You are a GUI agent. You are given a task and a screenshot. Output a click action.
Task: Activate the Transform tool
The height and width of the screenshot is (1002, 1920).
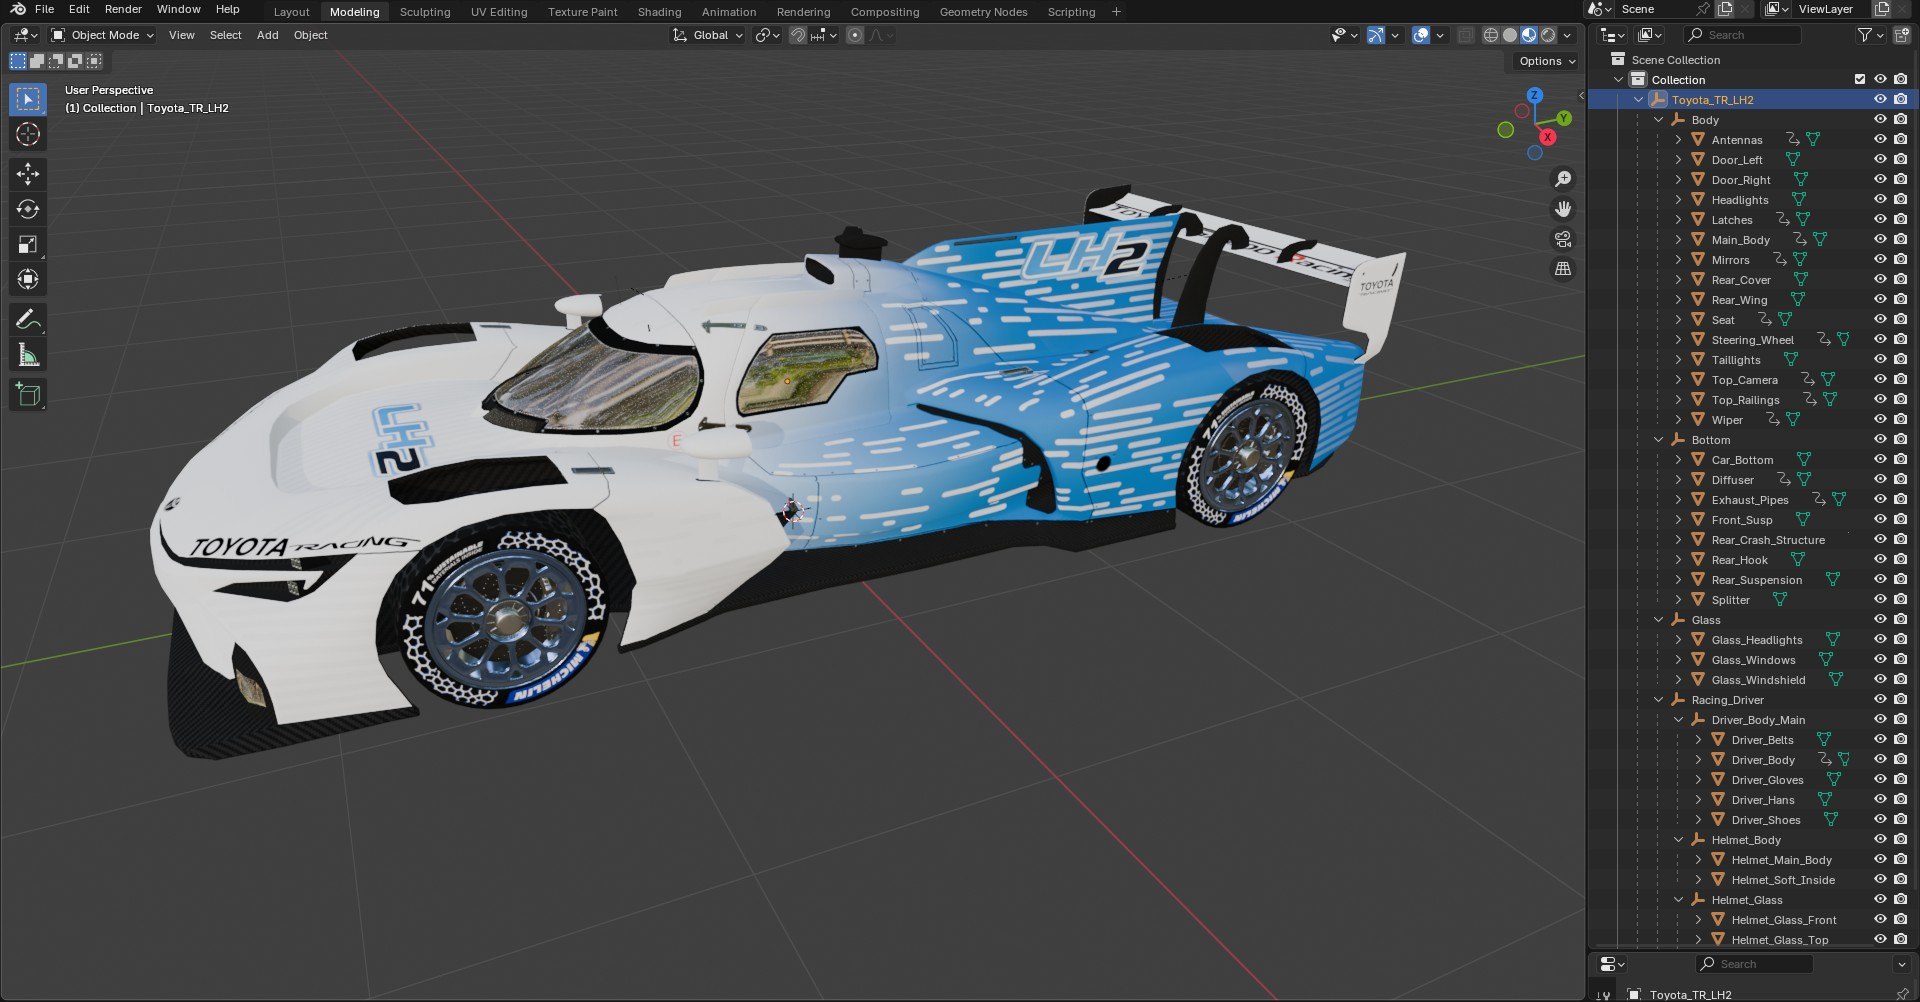point(28,279)
